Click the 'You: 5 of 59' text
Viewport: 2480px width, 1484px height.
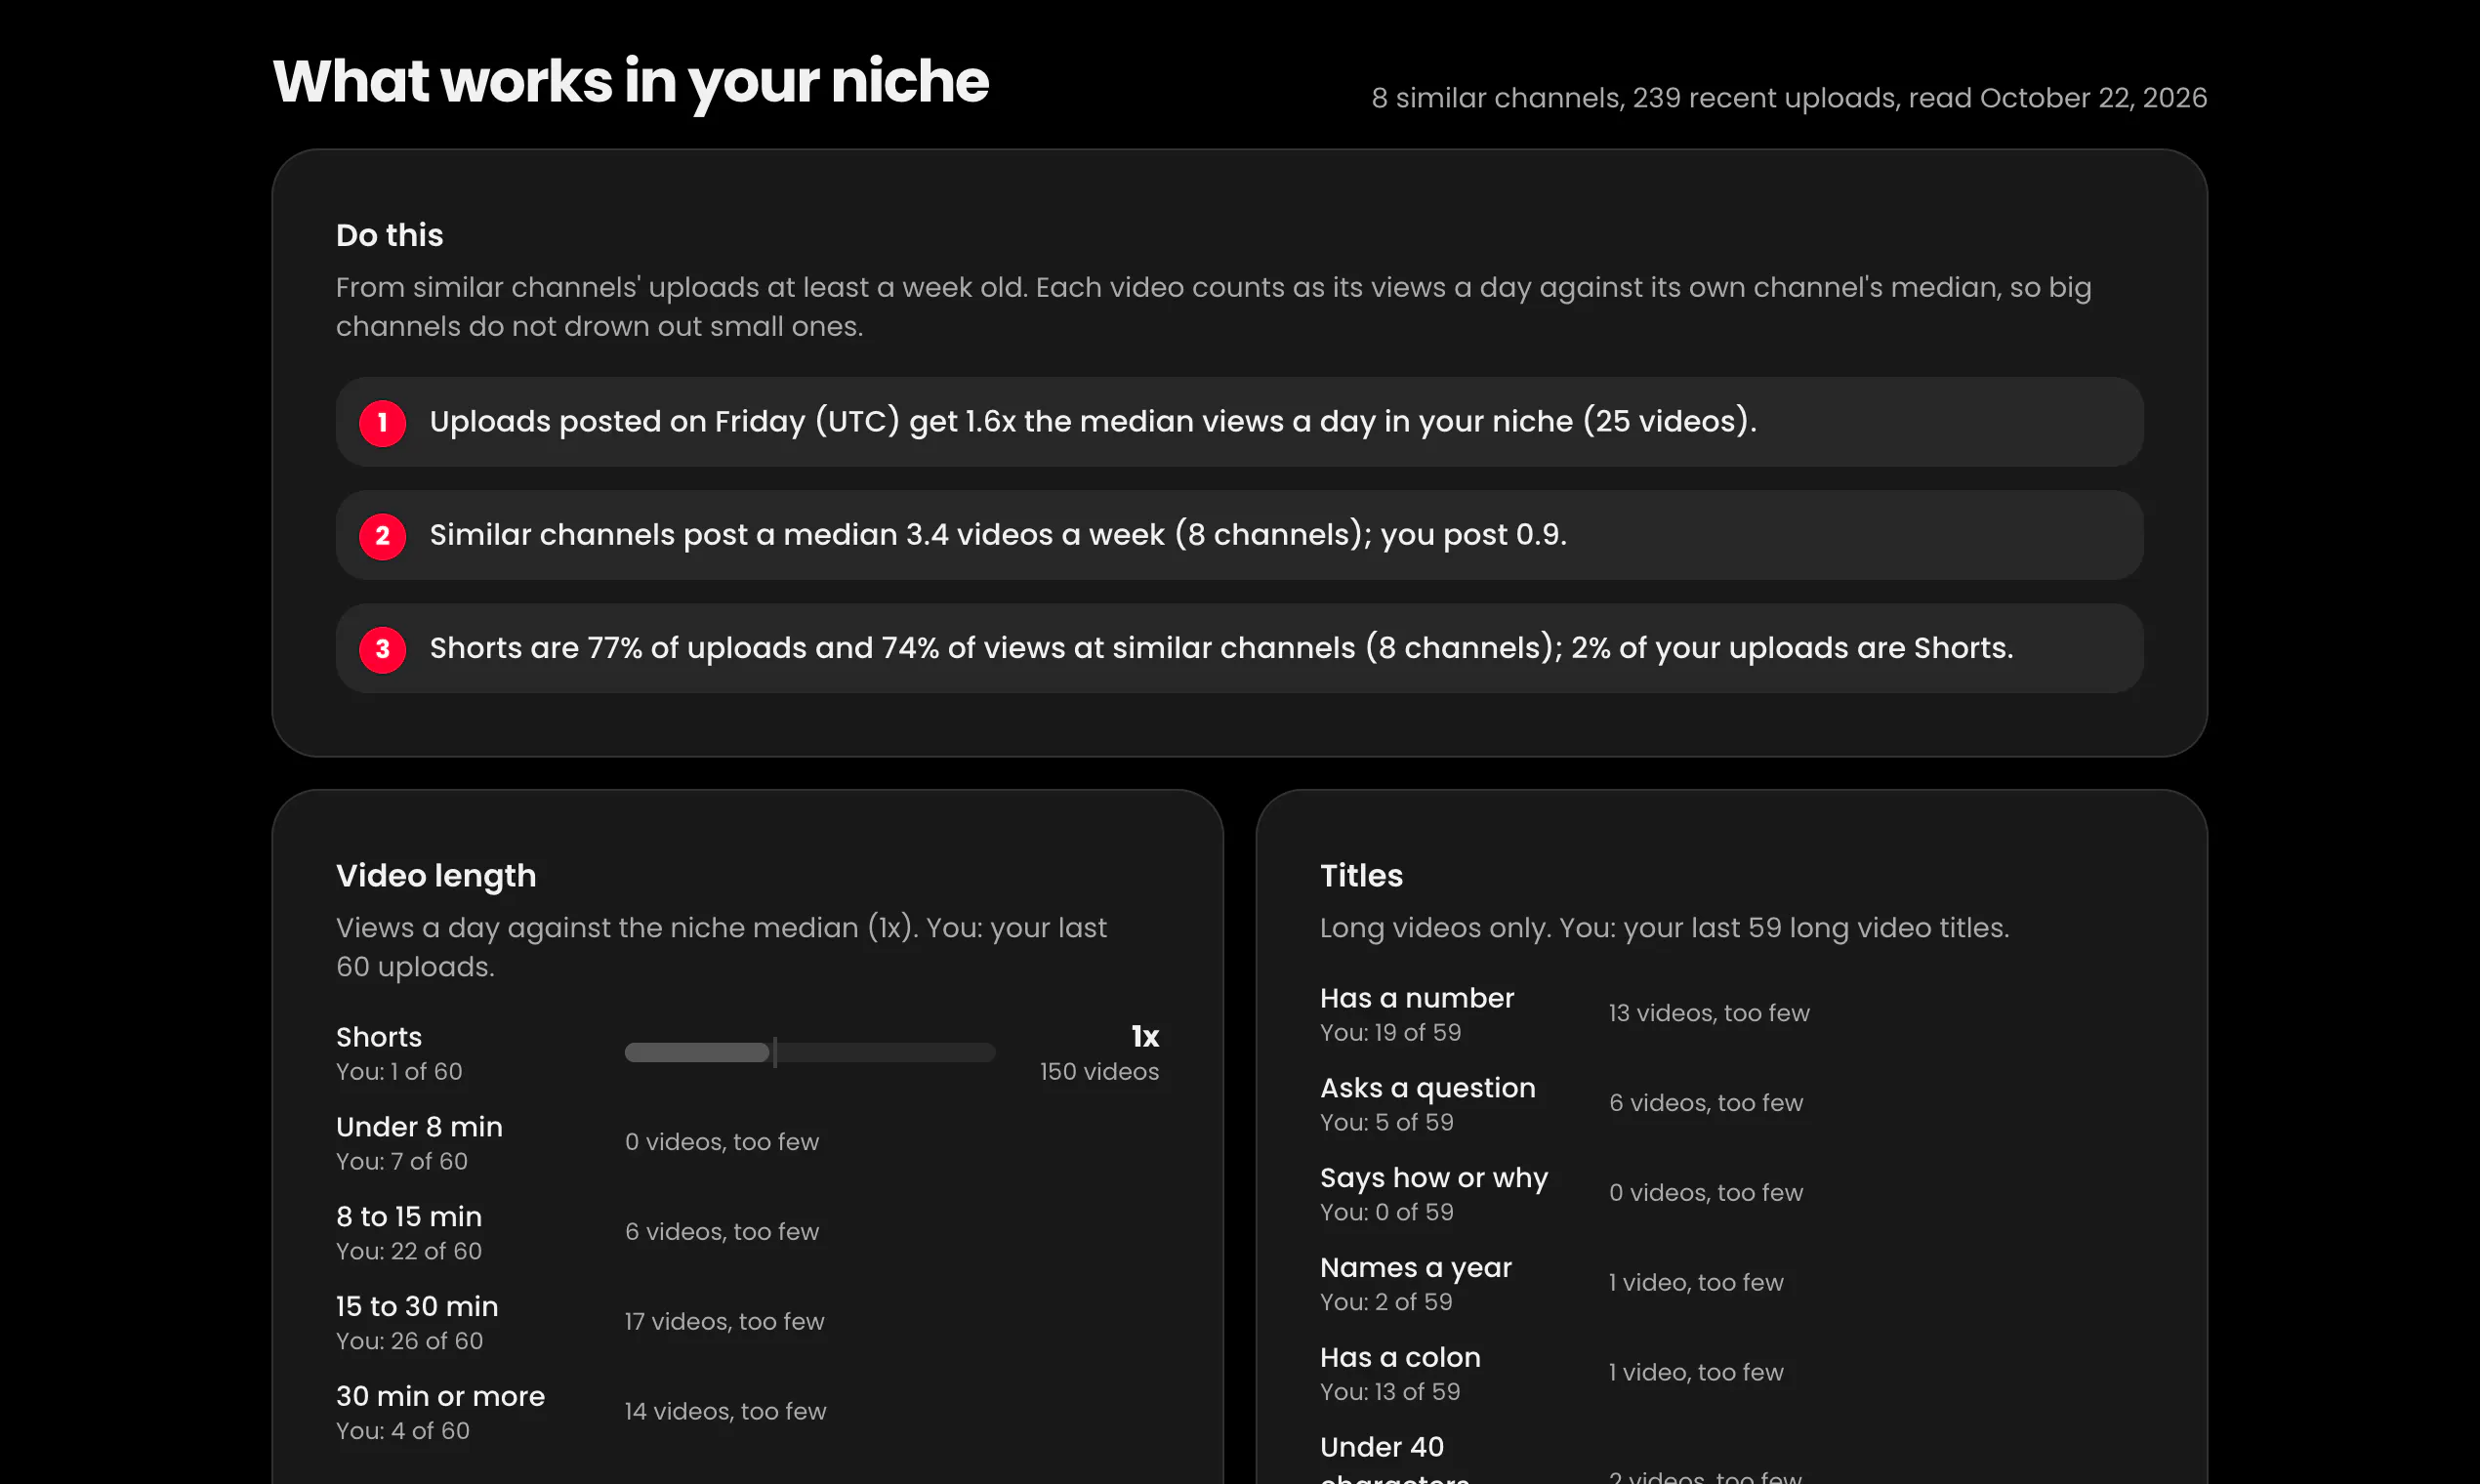[1387, 1123]
